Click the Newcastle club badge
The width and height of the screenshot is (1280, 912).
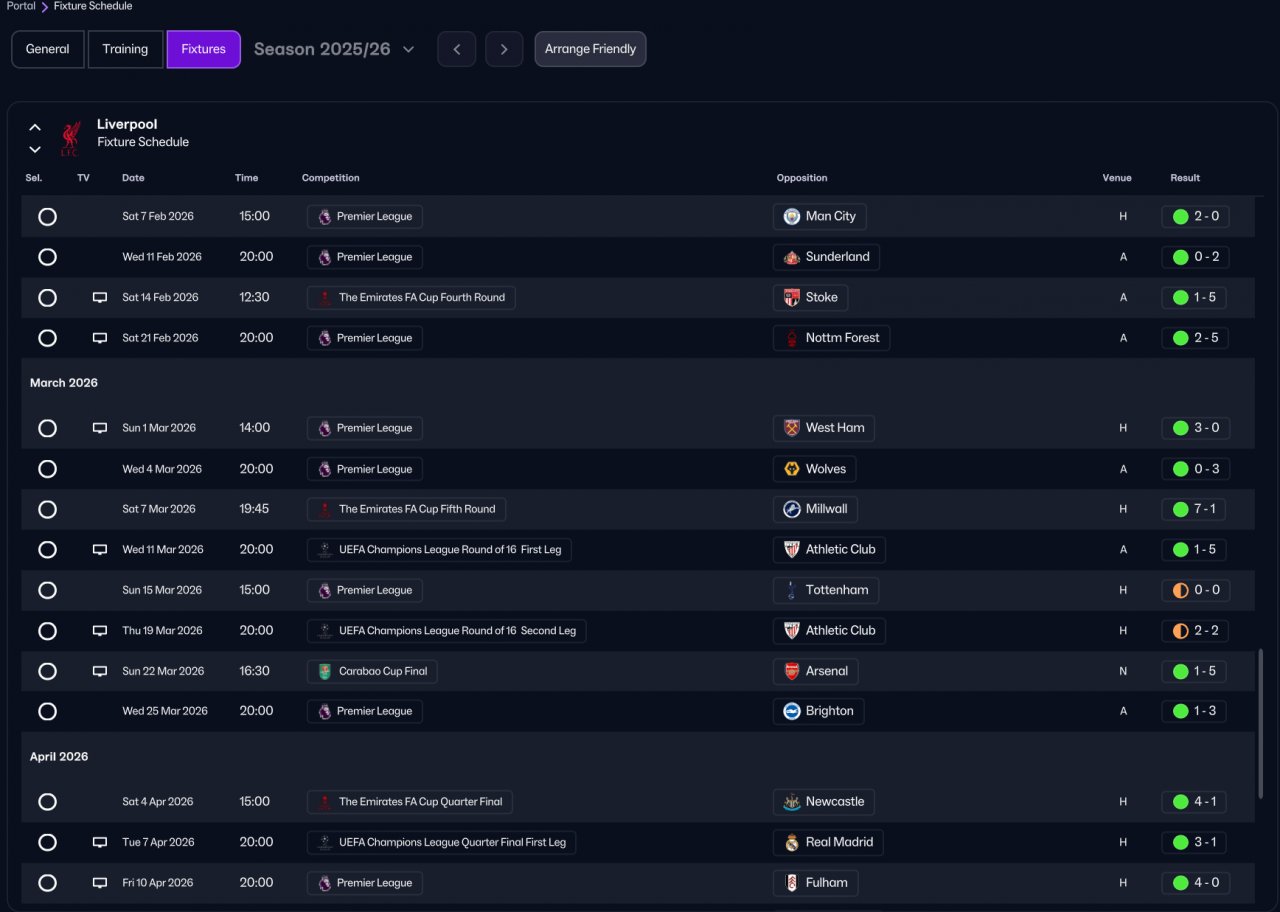792,802
